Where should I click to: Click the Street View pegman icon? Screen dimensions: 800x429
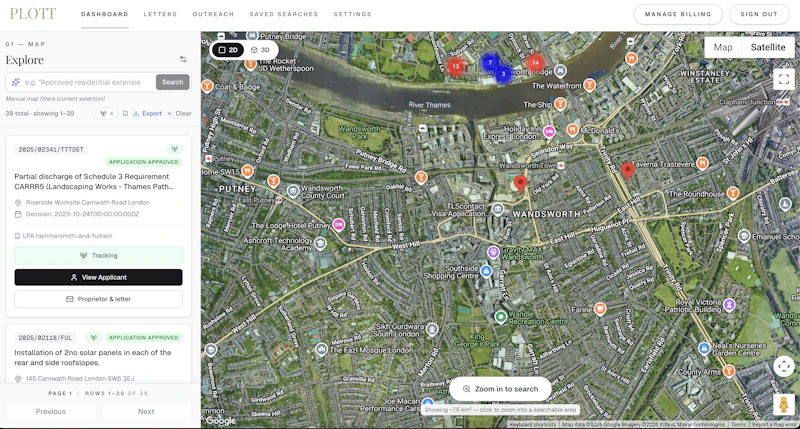(x=784, y=405)
